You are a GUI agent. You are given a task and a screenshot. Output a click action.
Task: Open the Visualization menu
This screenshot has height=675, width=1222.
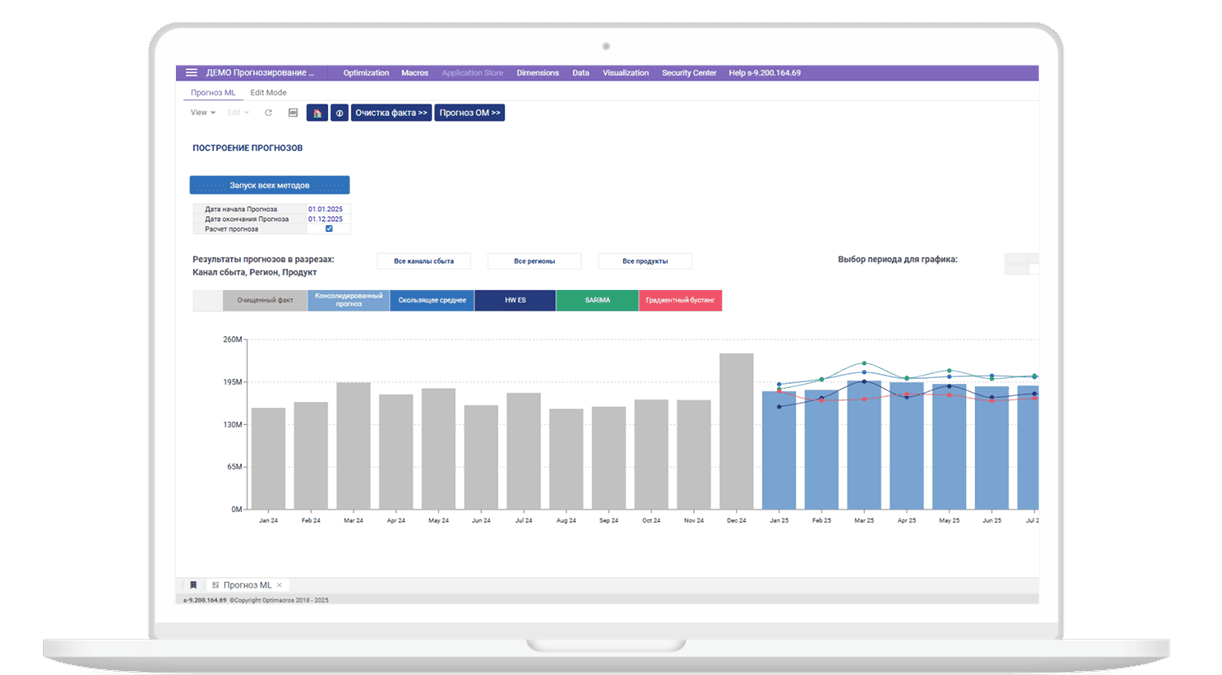point(625,73)
